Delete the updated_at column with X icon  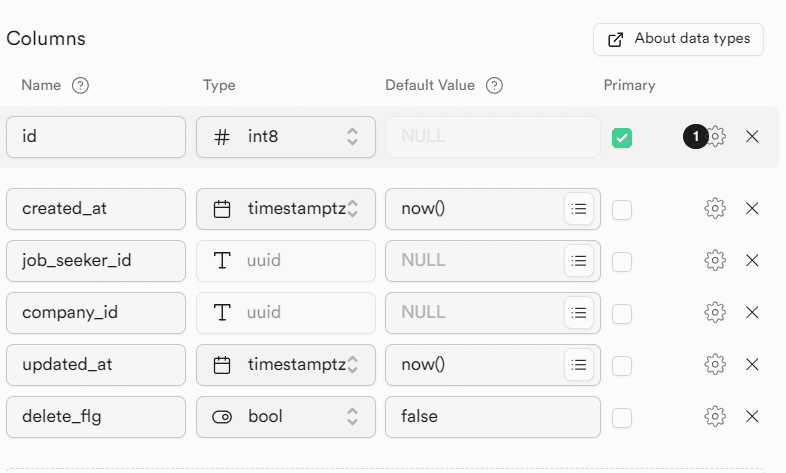[753, 365]
